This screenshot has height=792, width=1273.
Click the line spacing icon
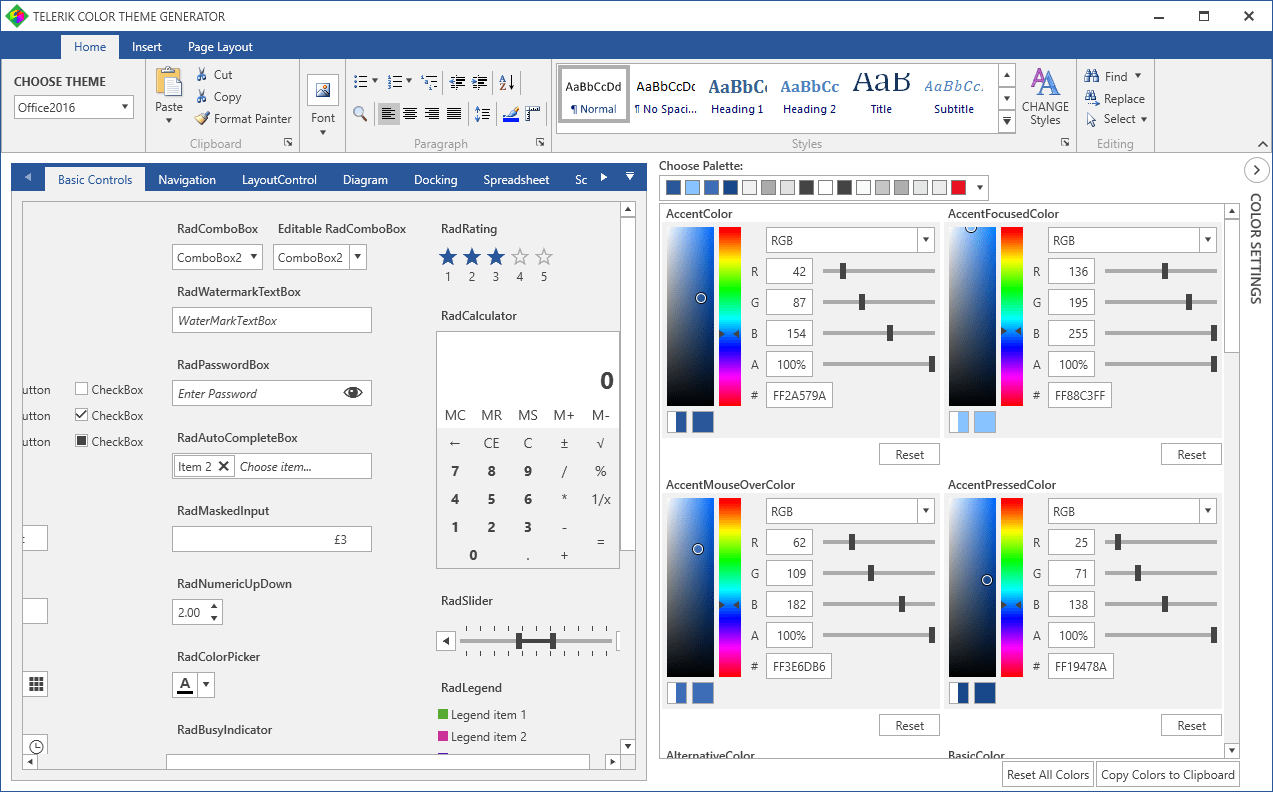coord(483,114)
